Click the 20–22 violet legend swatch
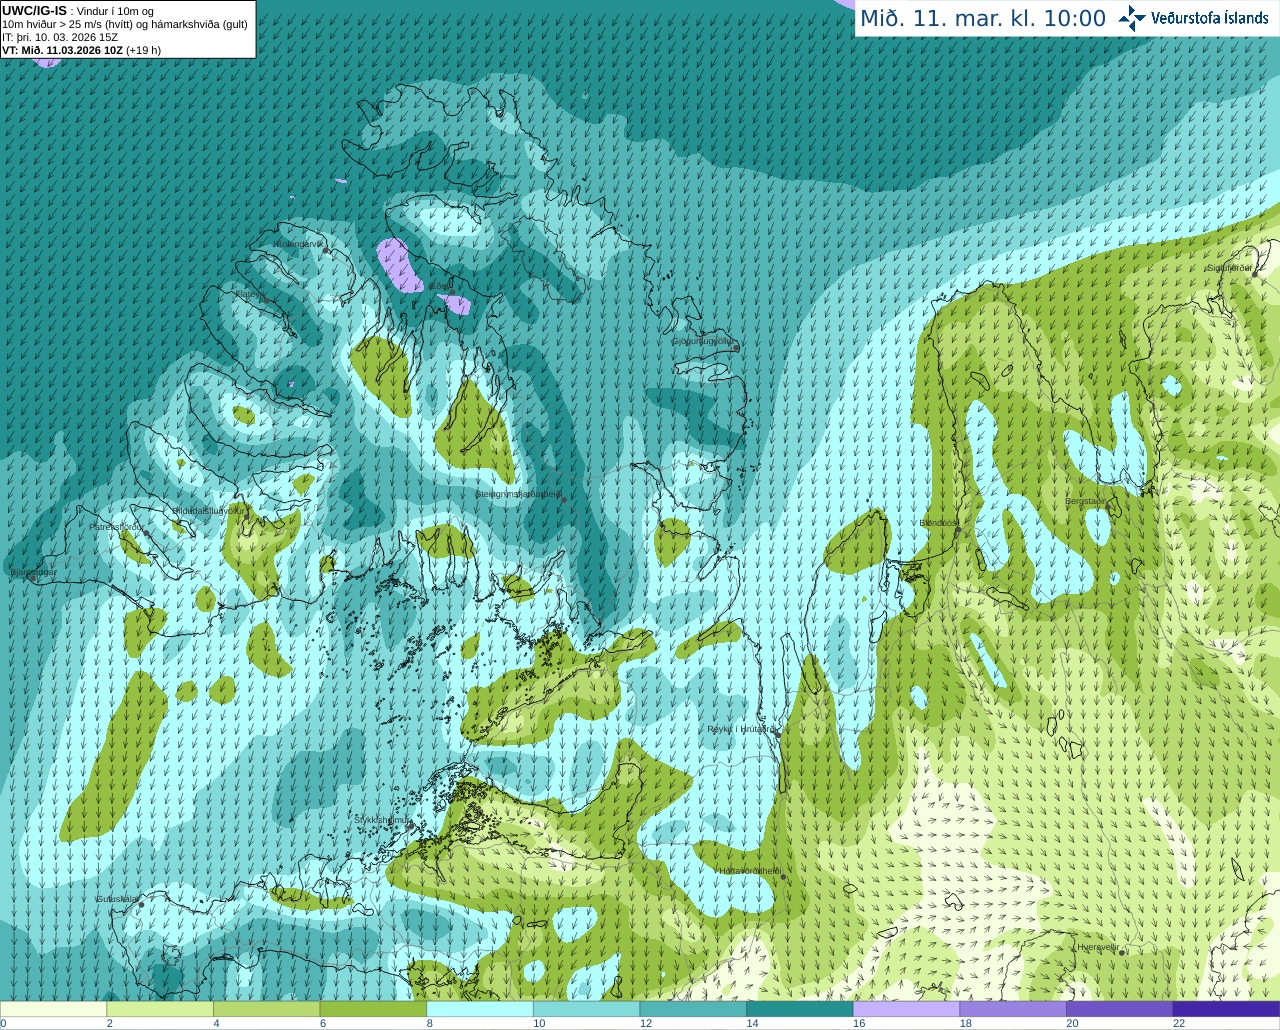 (x=1120, y=1009)
